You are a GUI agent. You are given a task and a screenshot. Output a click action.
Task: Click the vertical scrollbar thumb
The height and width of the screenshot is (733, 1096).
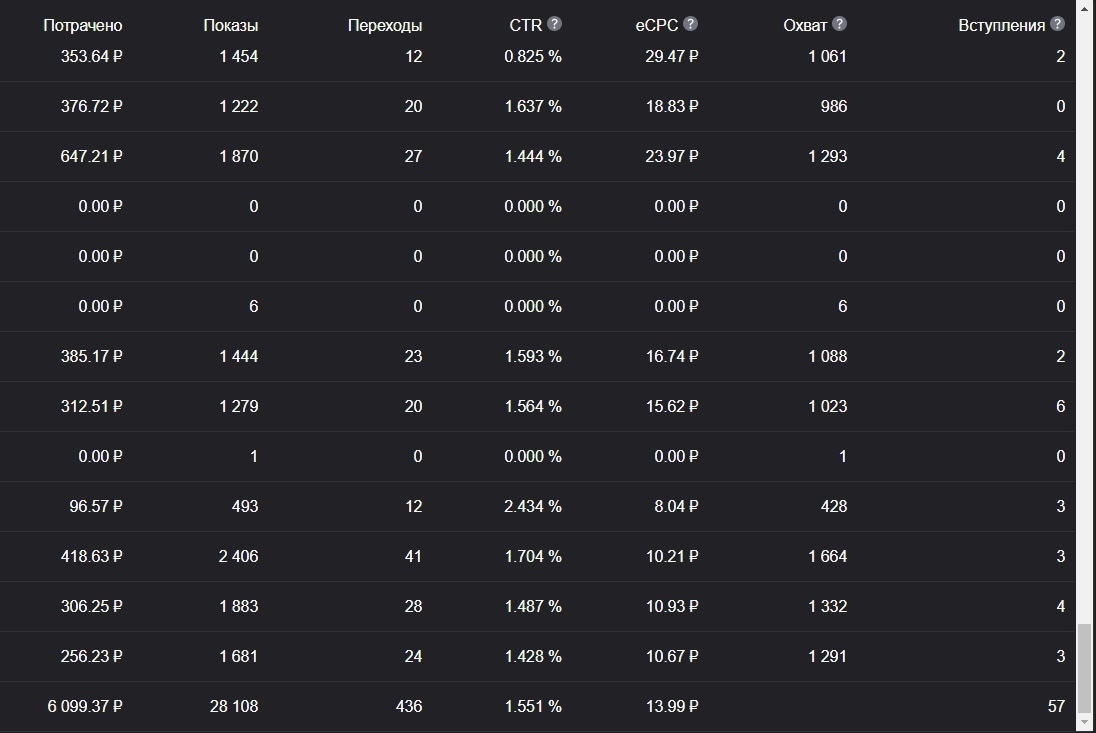(1085, 667)
